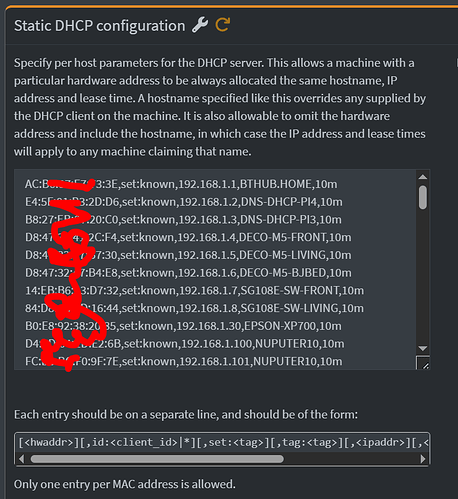This screenshot has width=458, height=499.
Task: Click the DNS-DHCP-PI4 entry line
Action: coord(184,202)
